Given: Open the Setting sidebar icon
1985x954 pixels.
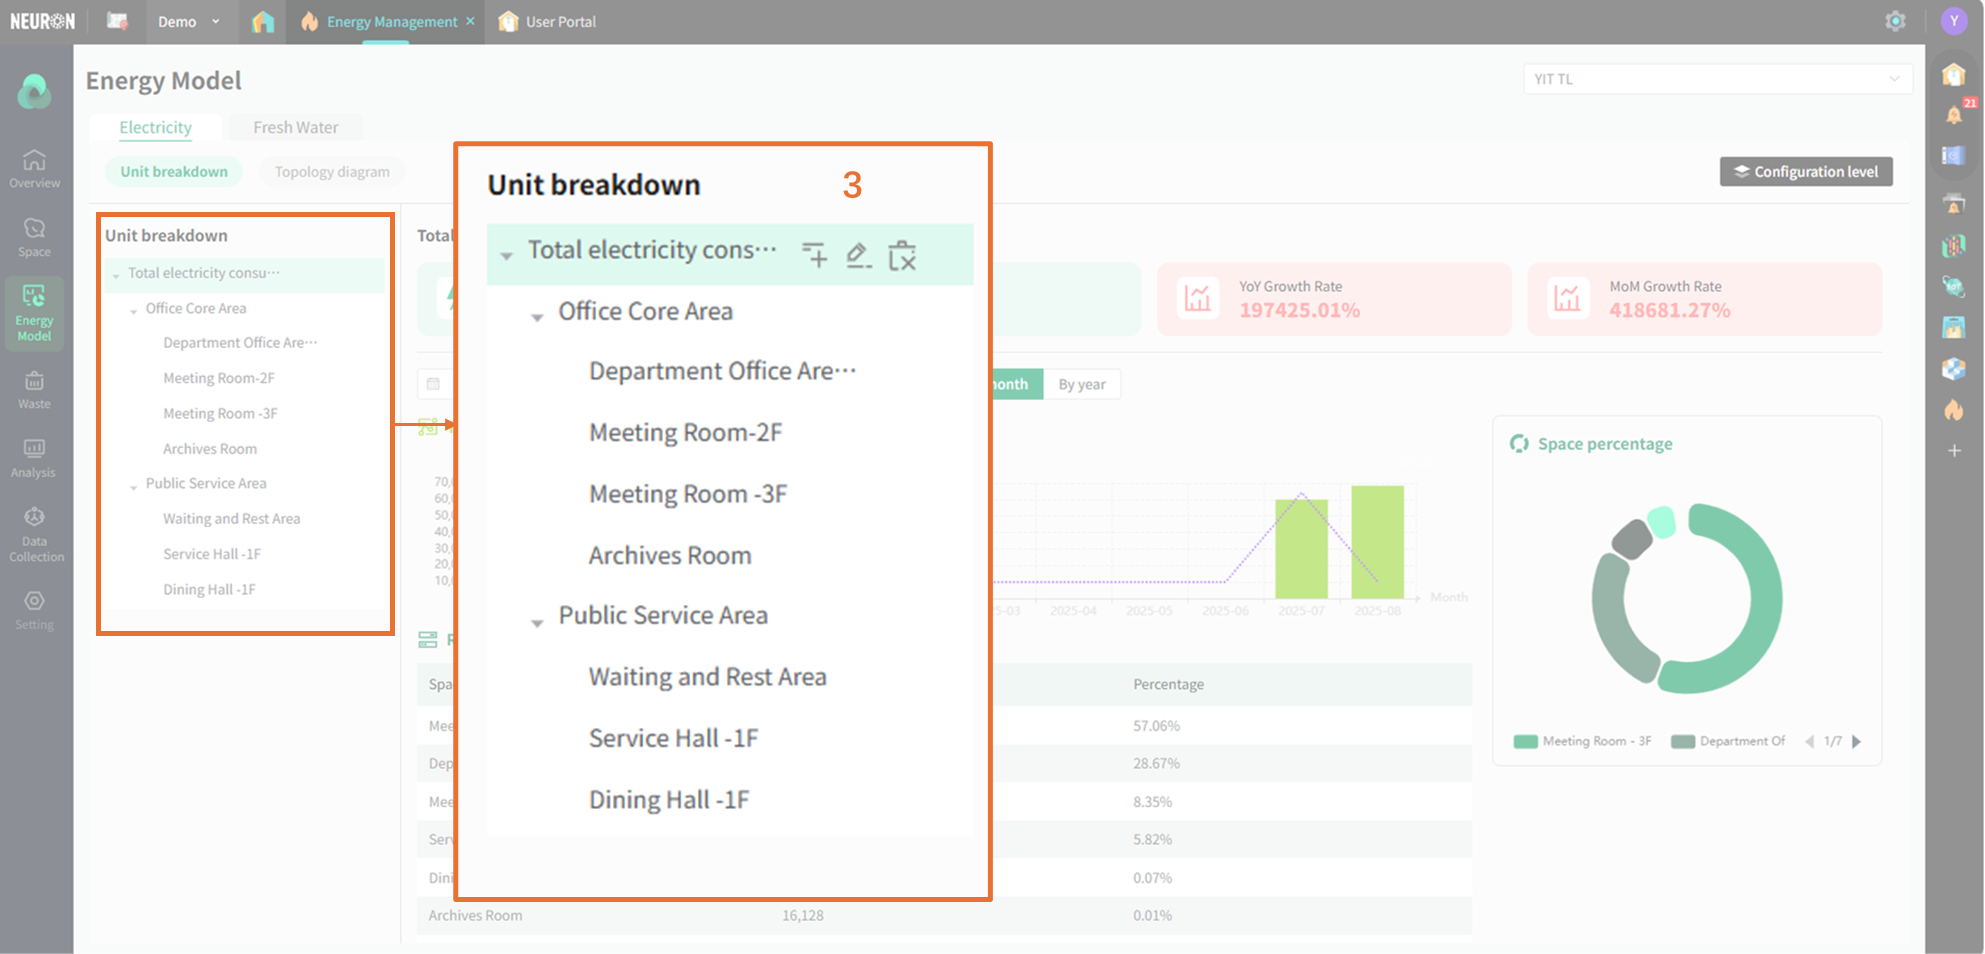Looking at the screenshot, I should pos(34,610).
